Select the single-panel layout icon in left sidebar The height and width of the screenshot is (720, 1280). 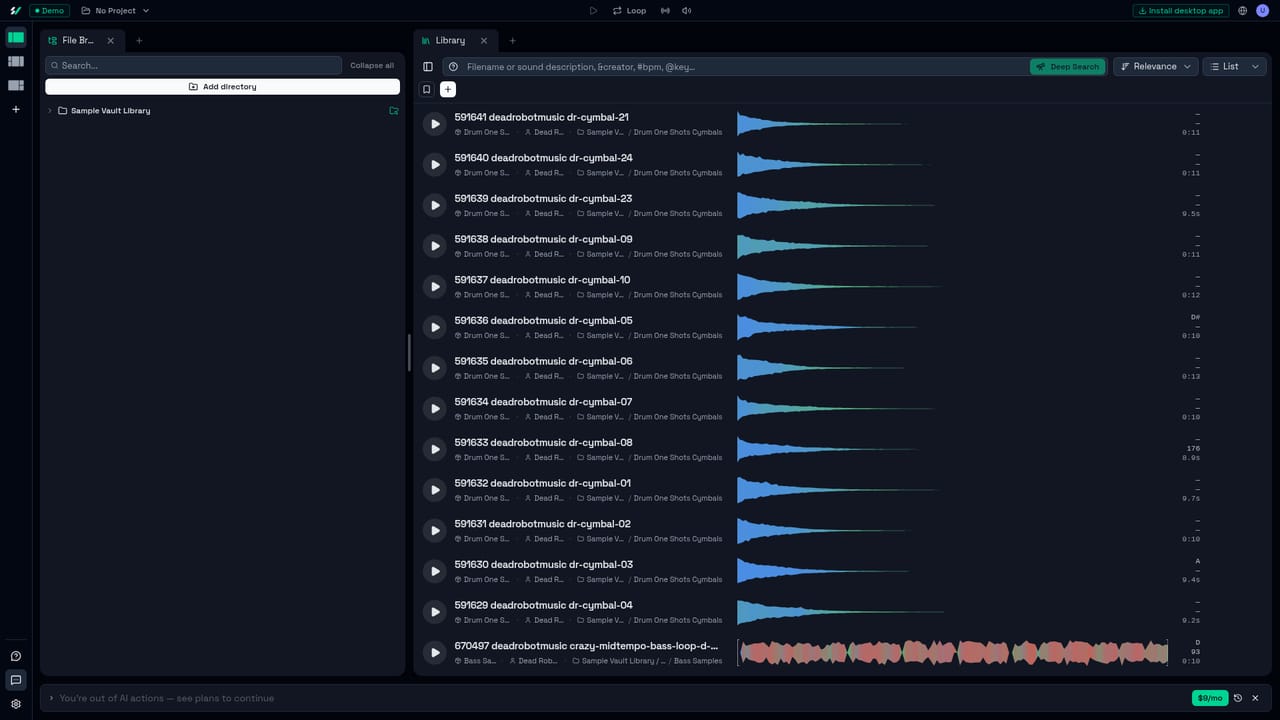(x=15, y=37)
